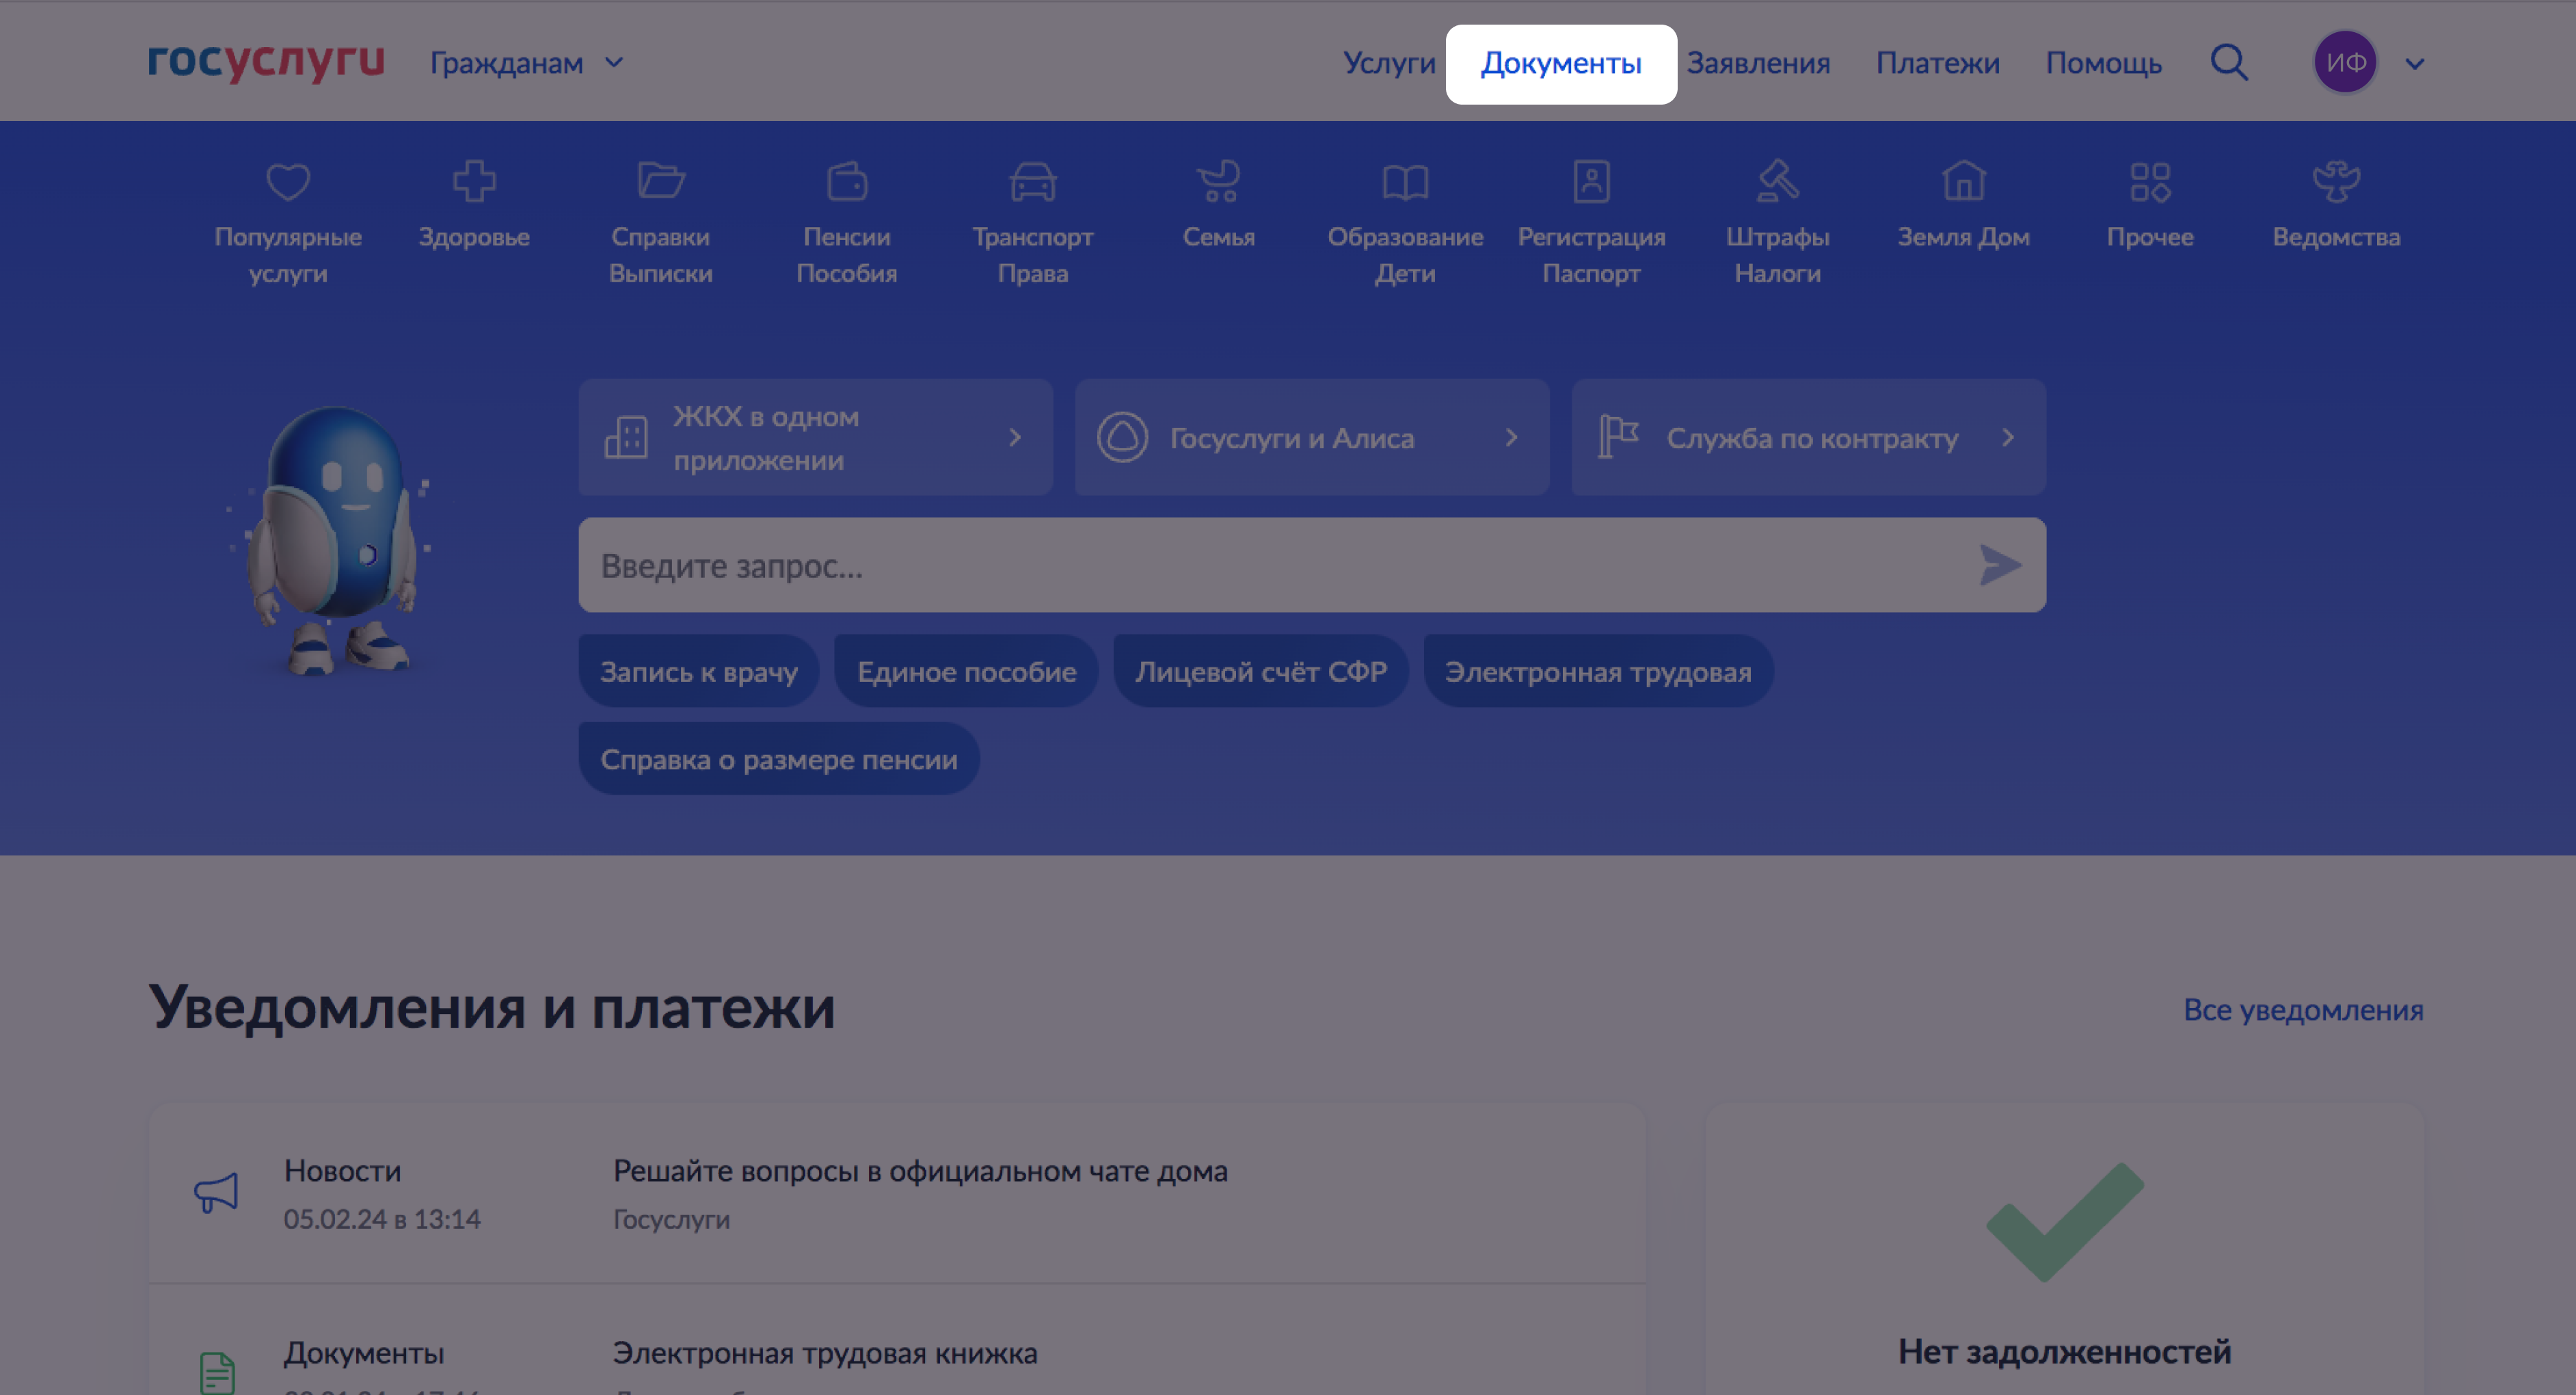
Task: Open the Заявления menu item
Action: [x=1758, y=63]
